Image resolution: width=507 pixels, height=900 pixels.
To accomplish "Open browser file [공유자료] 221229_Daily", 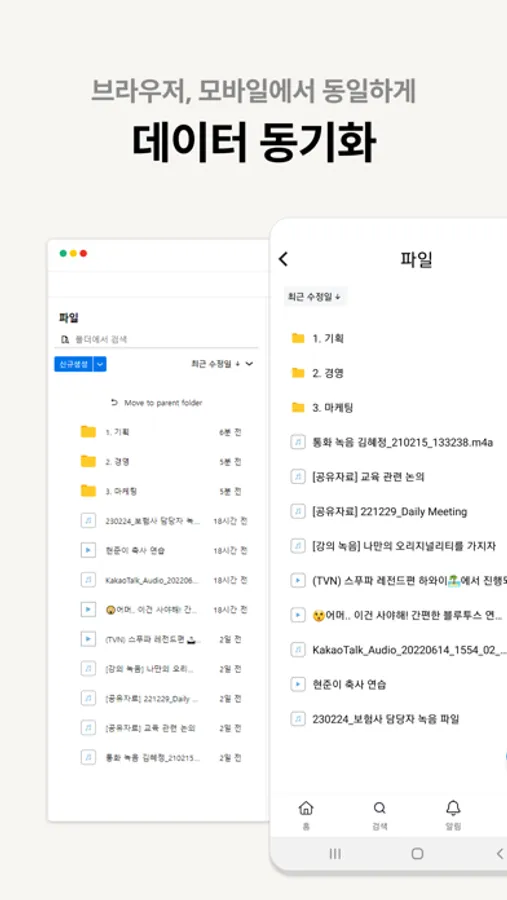I will 162,699.
